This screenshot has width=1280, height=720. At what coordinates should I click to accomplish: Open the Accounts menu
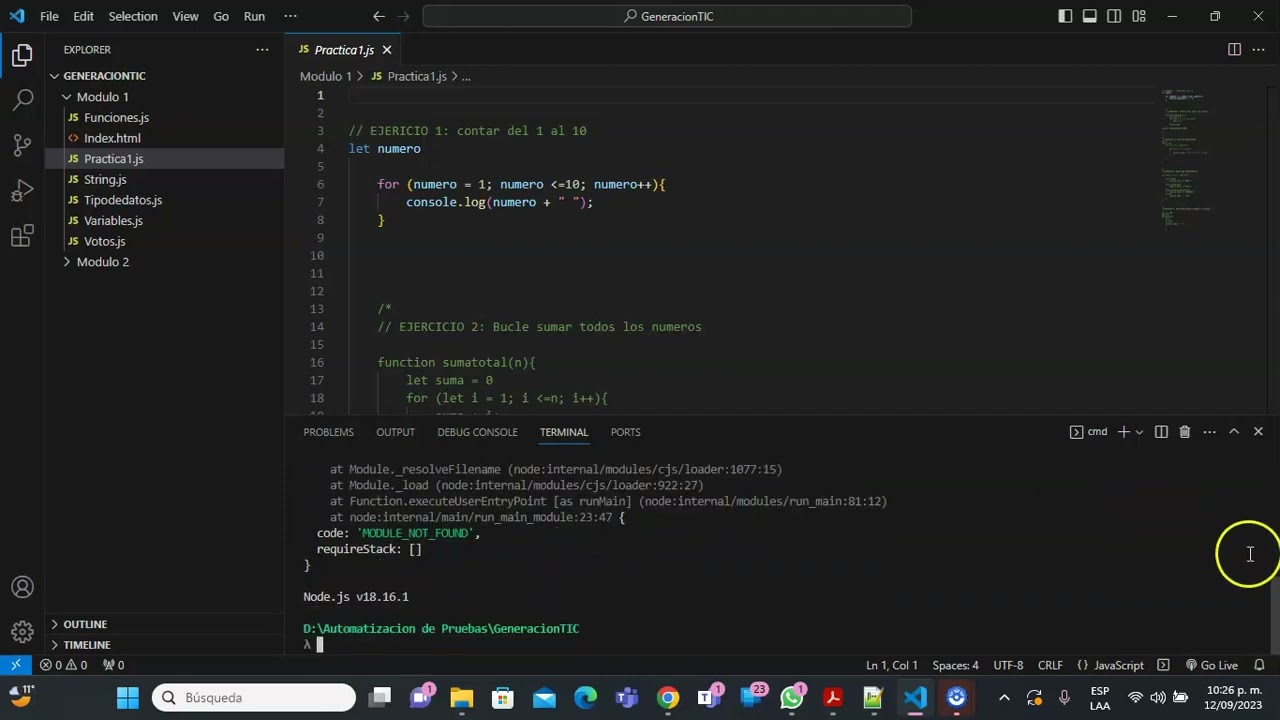(x=22, y=587)
